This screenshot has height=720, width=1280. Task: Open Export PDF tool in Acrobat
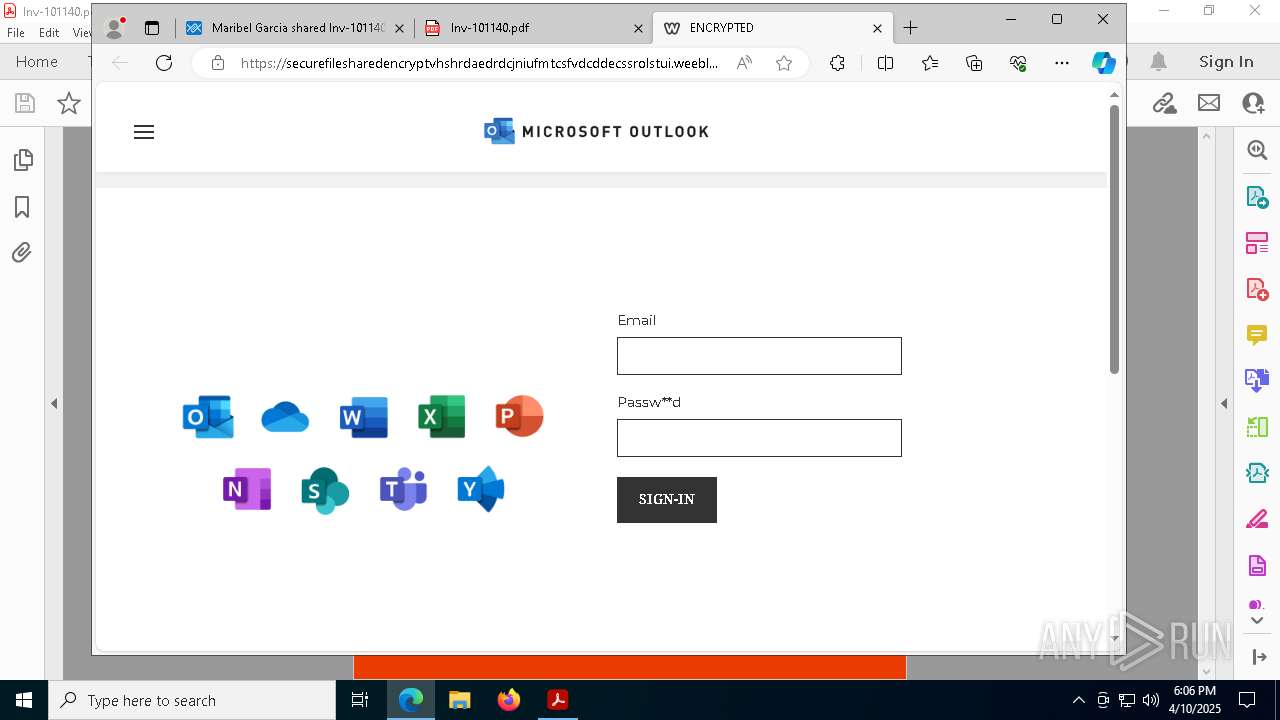click(x=1257, y=197)
